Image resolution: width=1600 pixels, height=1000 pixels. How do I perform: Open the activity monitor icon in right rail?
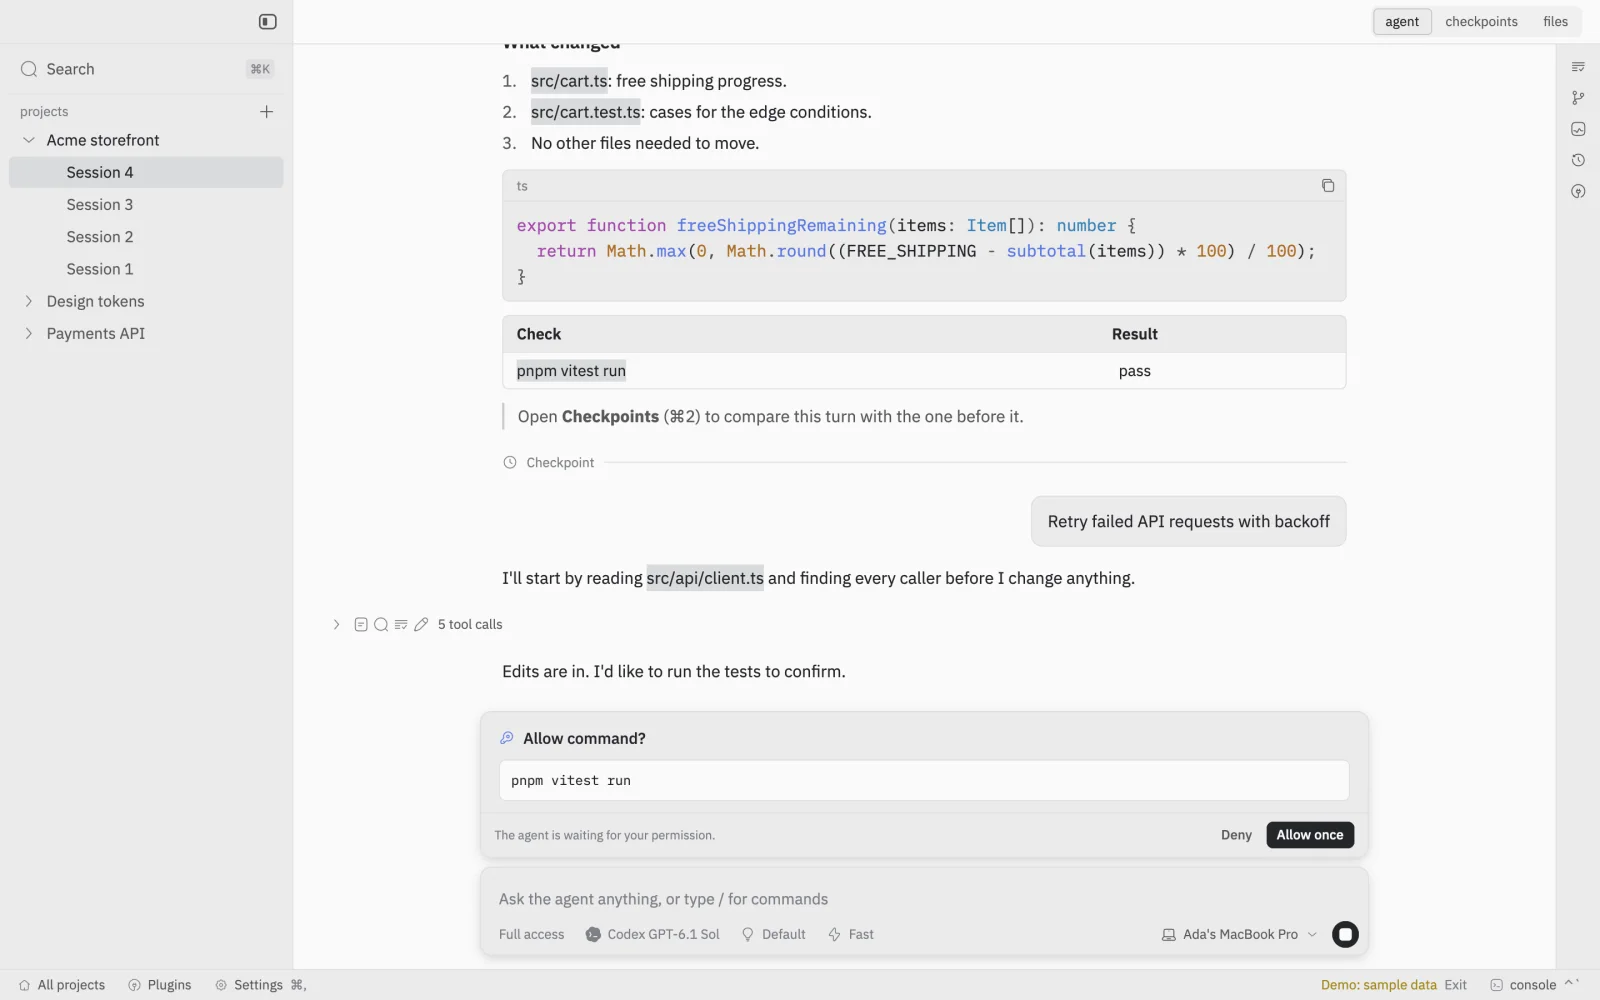coord(1578,129)
